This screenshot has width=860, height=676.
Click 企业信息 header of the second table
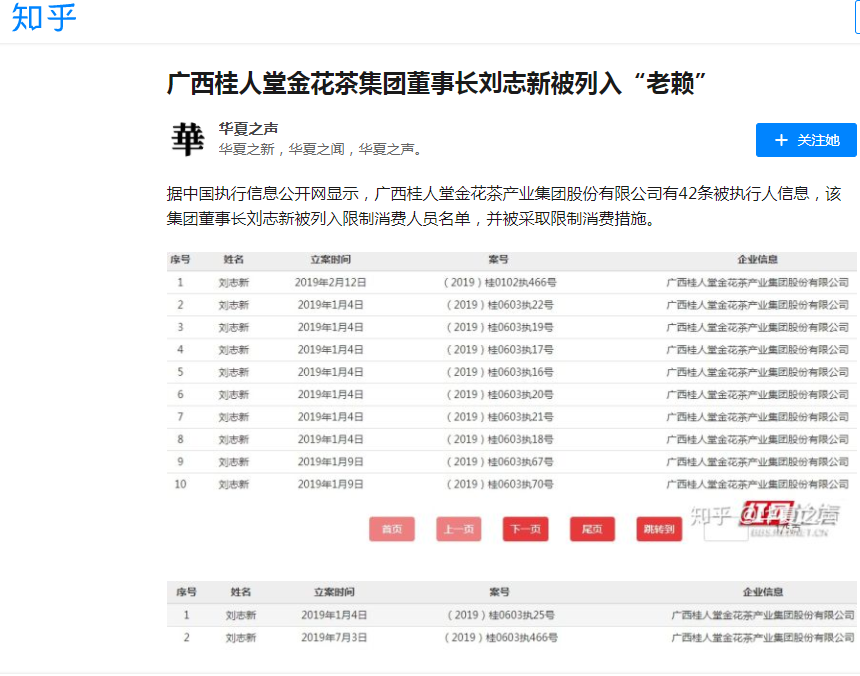pyautogui.click(x=763, y=592)
